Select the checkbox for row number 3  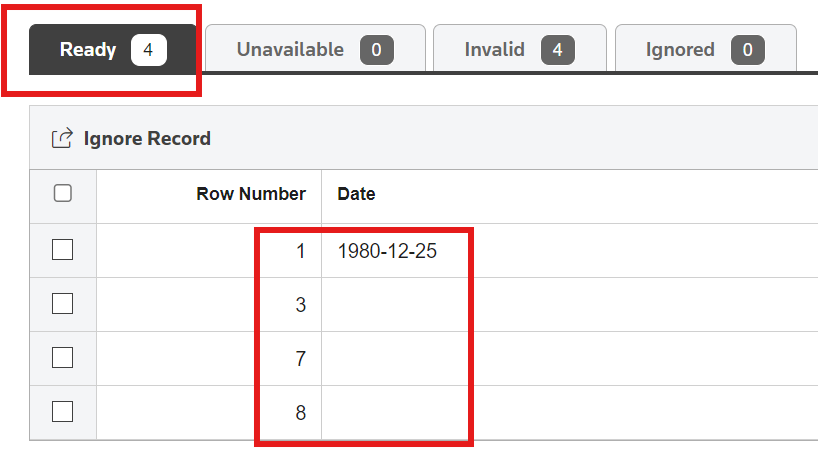(x=62, y=304)
